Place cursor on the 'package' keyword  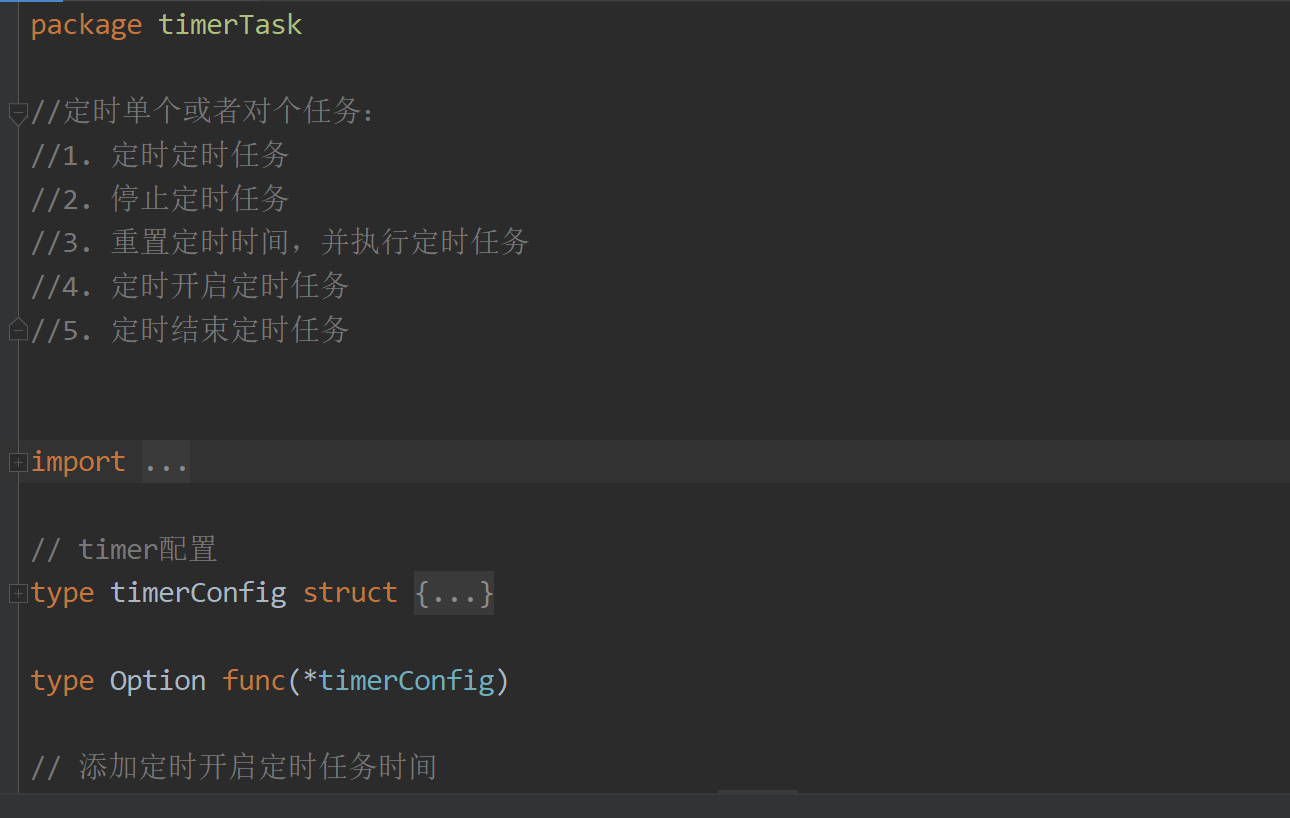pyautogui.click(x=86, y=25)
